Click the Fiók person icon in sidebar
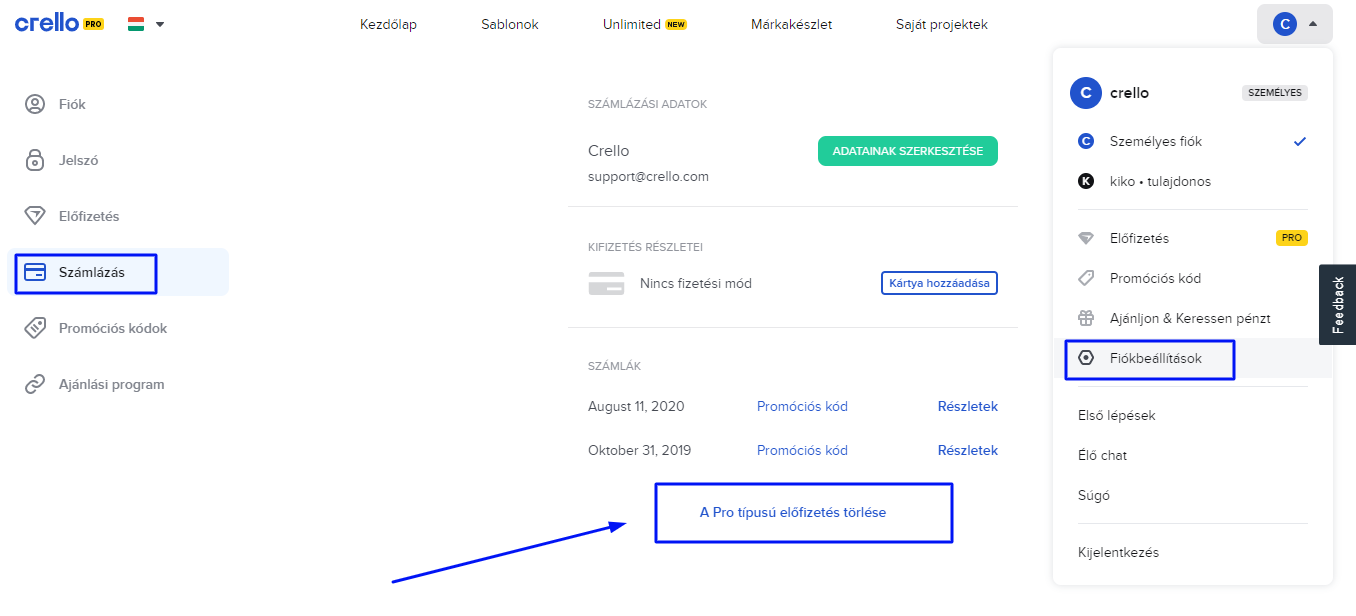Image resolution: width=1356 pixels, height=616 pixels. click(35, 104)
